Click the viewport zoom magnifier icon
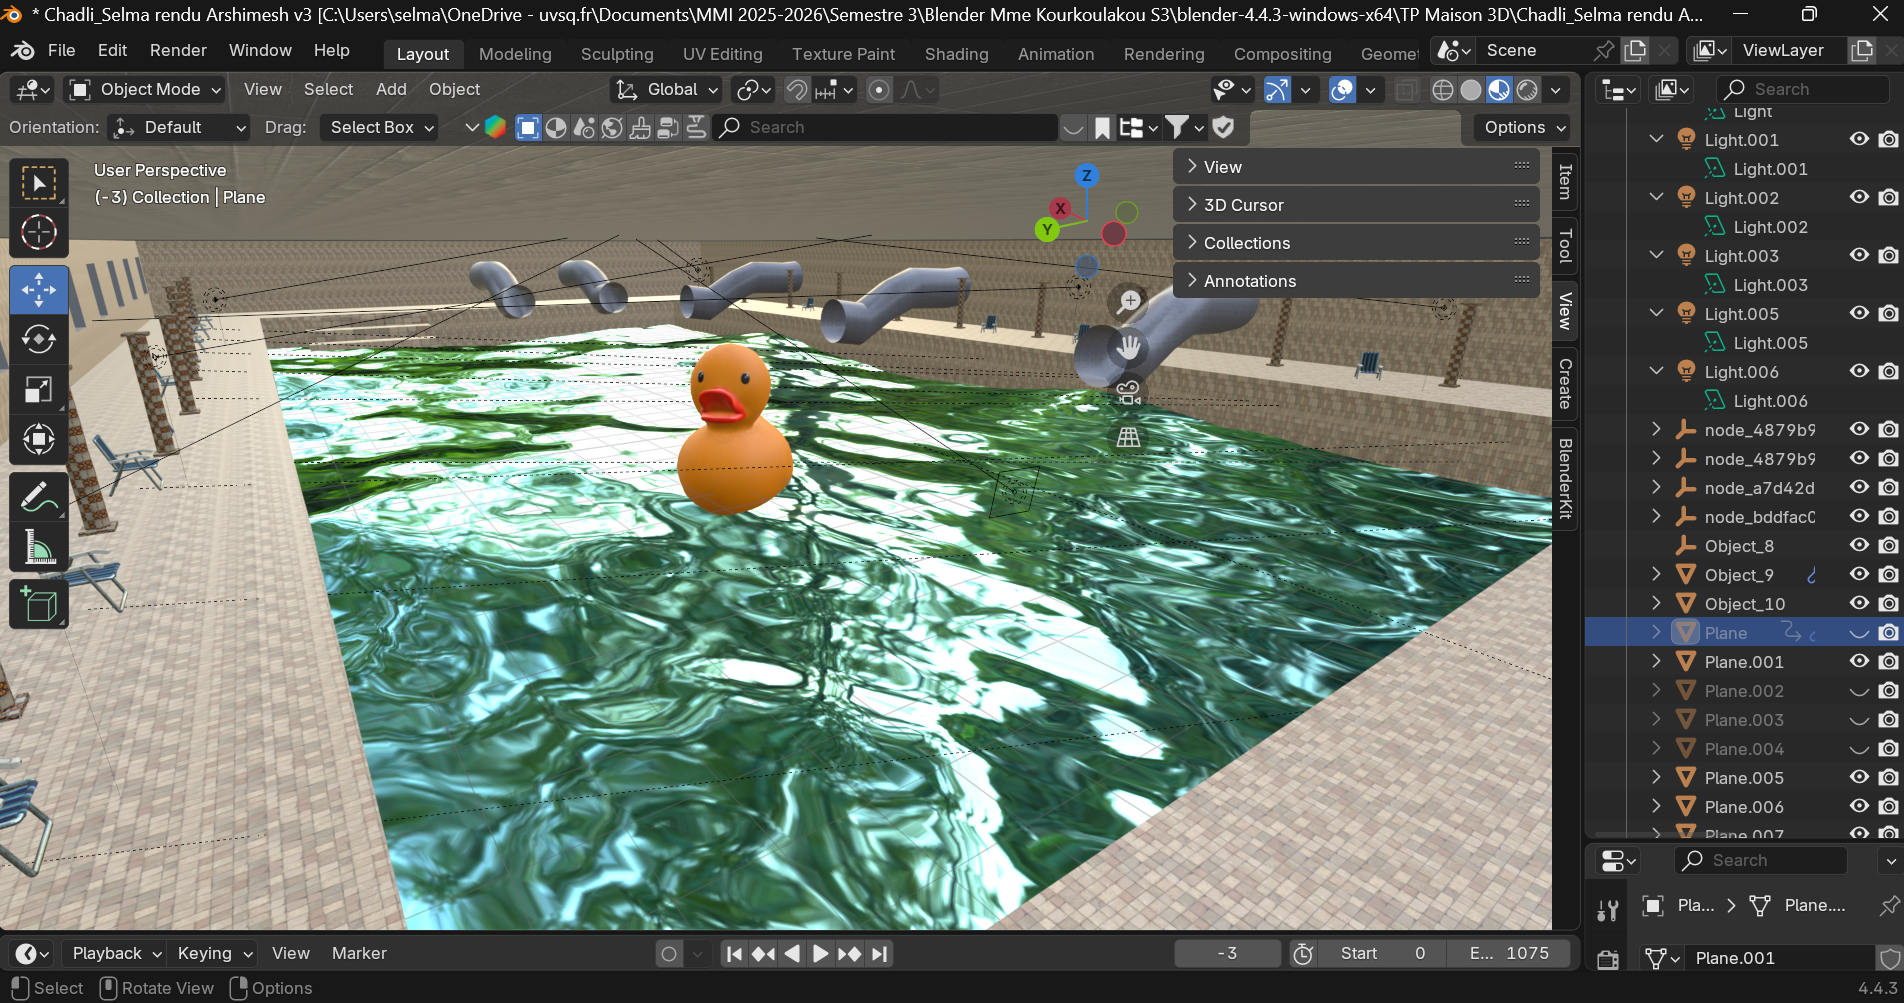 pos(1129,302)
